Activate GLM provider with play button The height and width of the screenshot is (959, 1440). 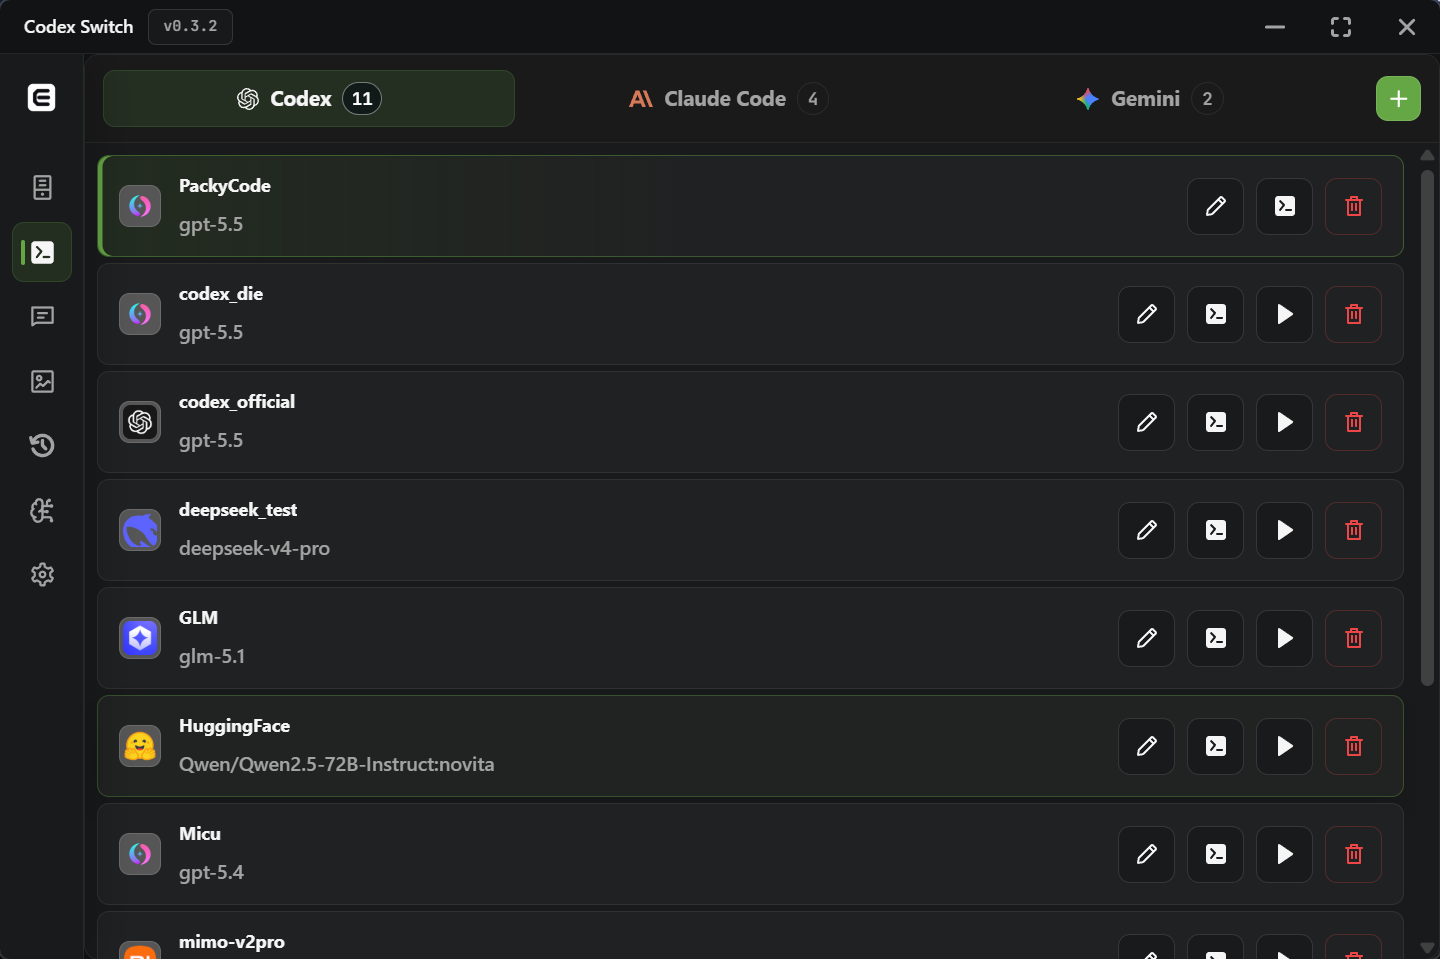click(1284, 638)
